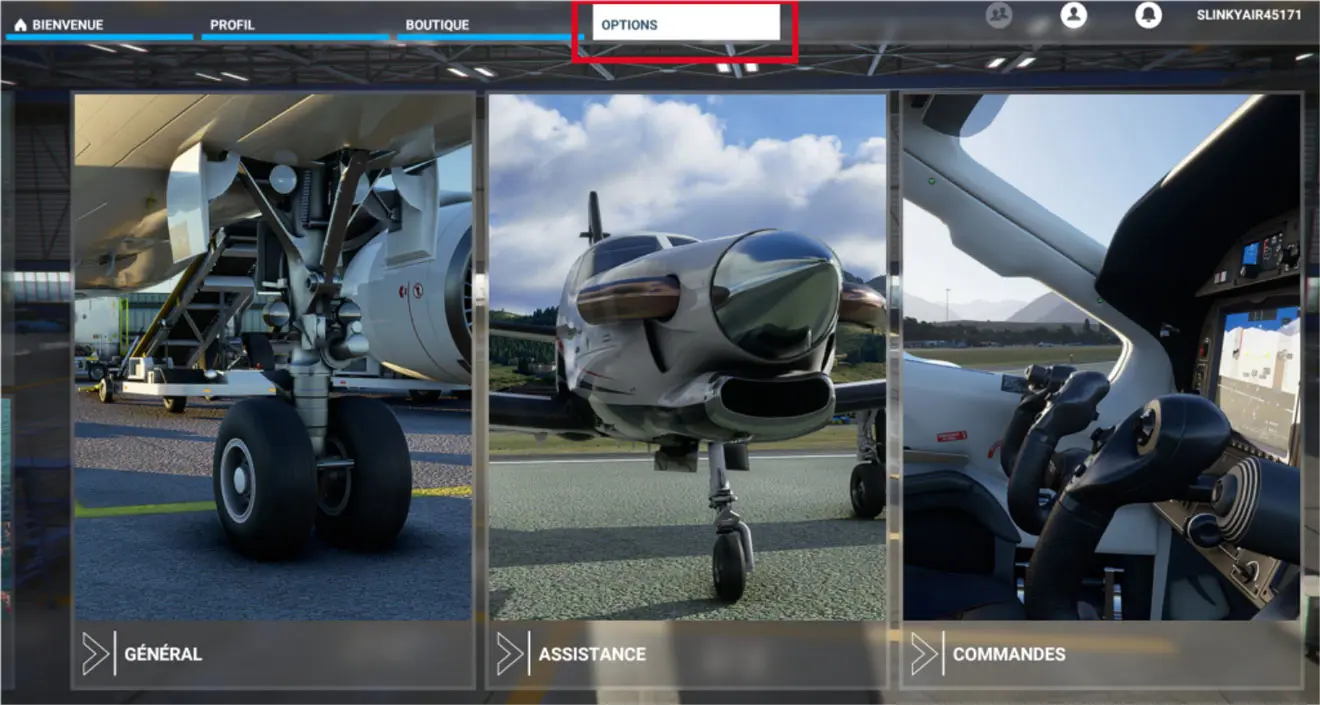Open the friends group icon
Screen dimensions: 1320x705
point(998,15)
